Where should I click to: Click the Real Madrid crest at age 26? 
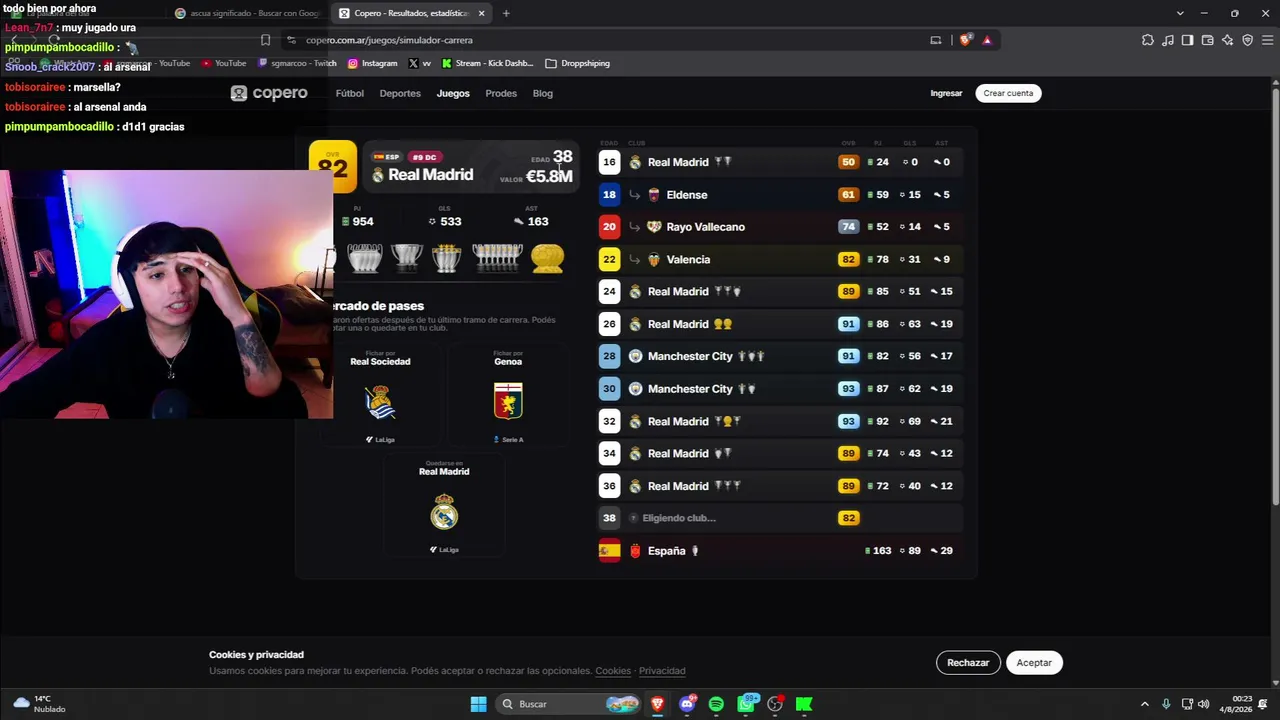[x=635, y=324]
